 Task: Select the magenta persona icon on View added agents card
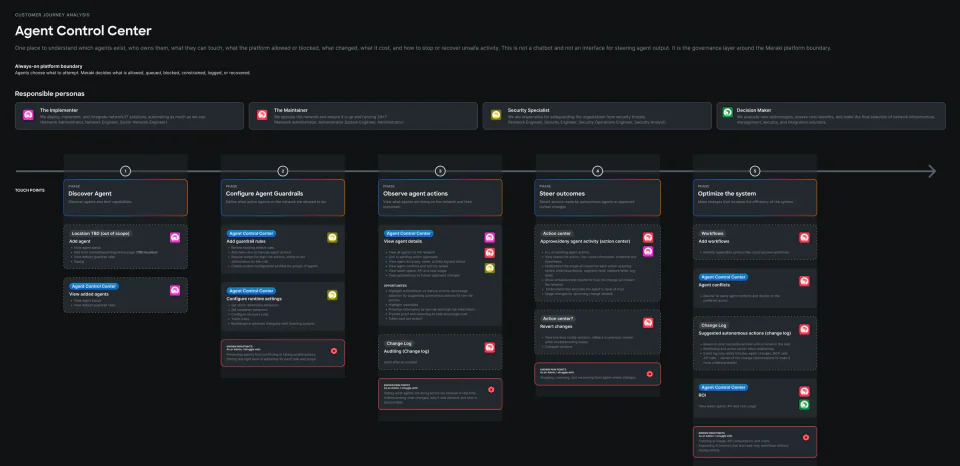pyautogui.click(x=175, y=290)
